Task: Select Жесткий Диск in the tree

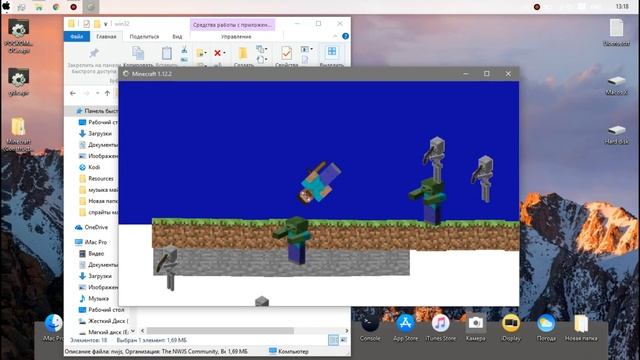Action: click(x=103, y=321)
